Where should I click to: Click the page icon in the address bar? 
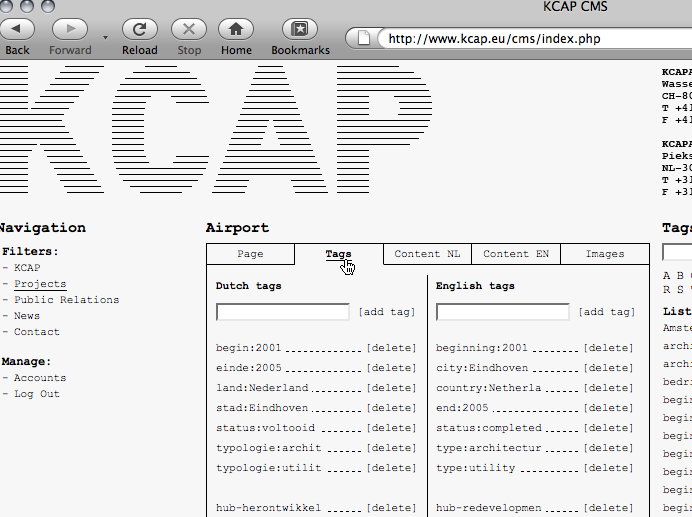tap(365, 39)
